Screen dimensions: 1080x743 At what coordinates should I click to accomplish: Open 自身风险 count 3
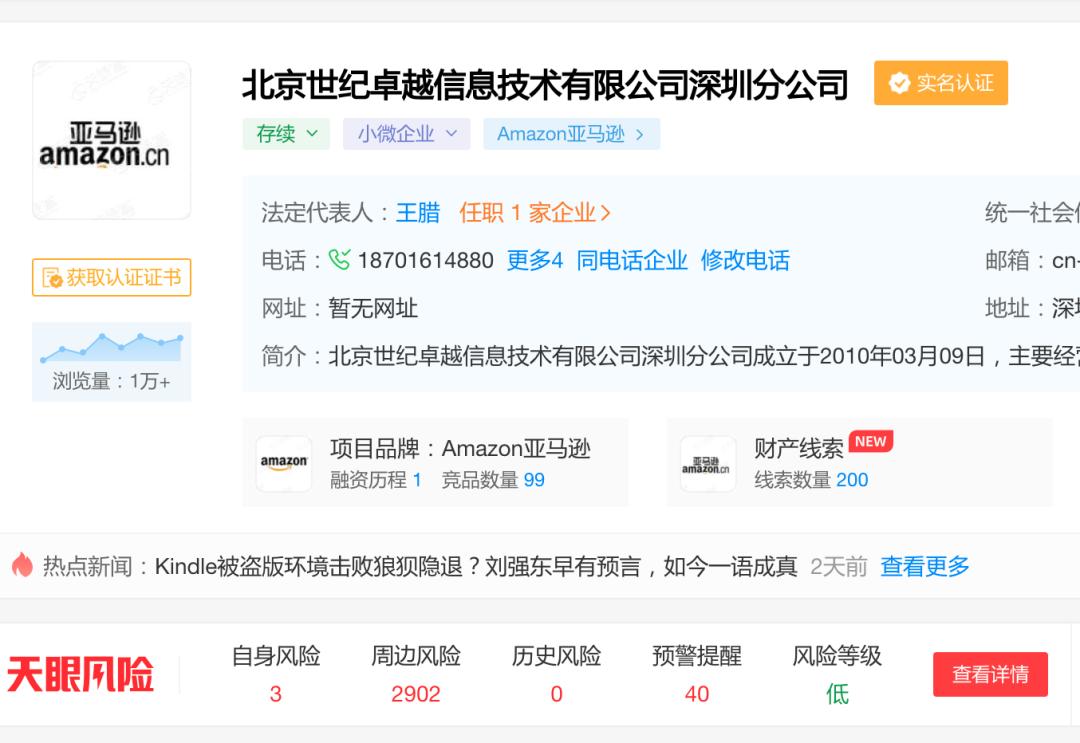coord(276,693)
